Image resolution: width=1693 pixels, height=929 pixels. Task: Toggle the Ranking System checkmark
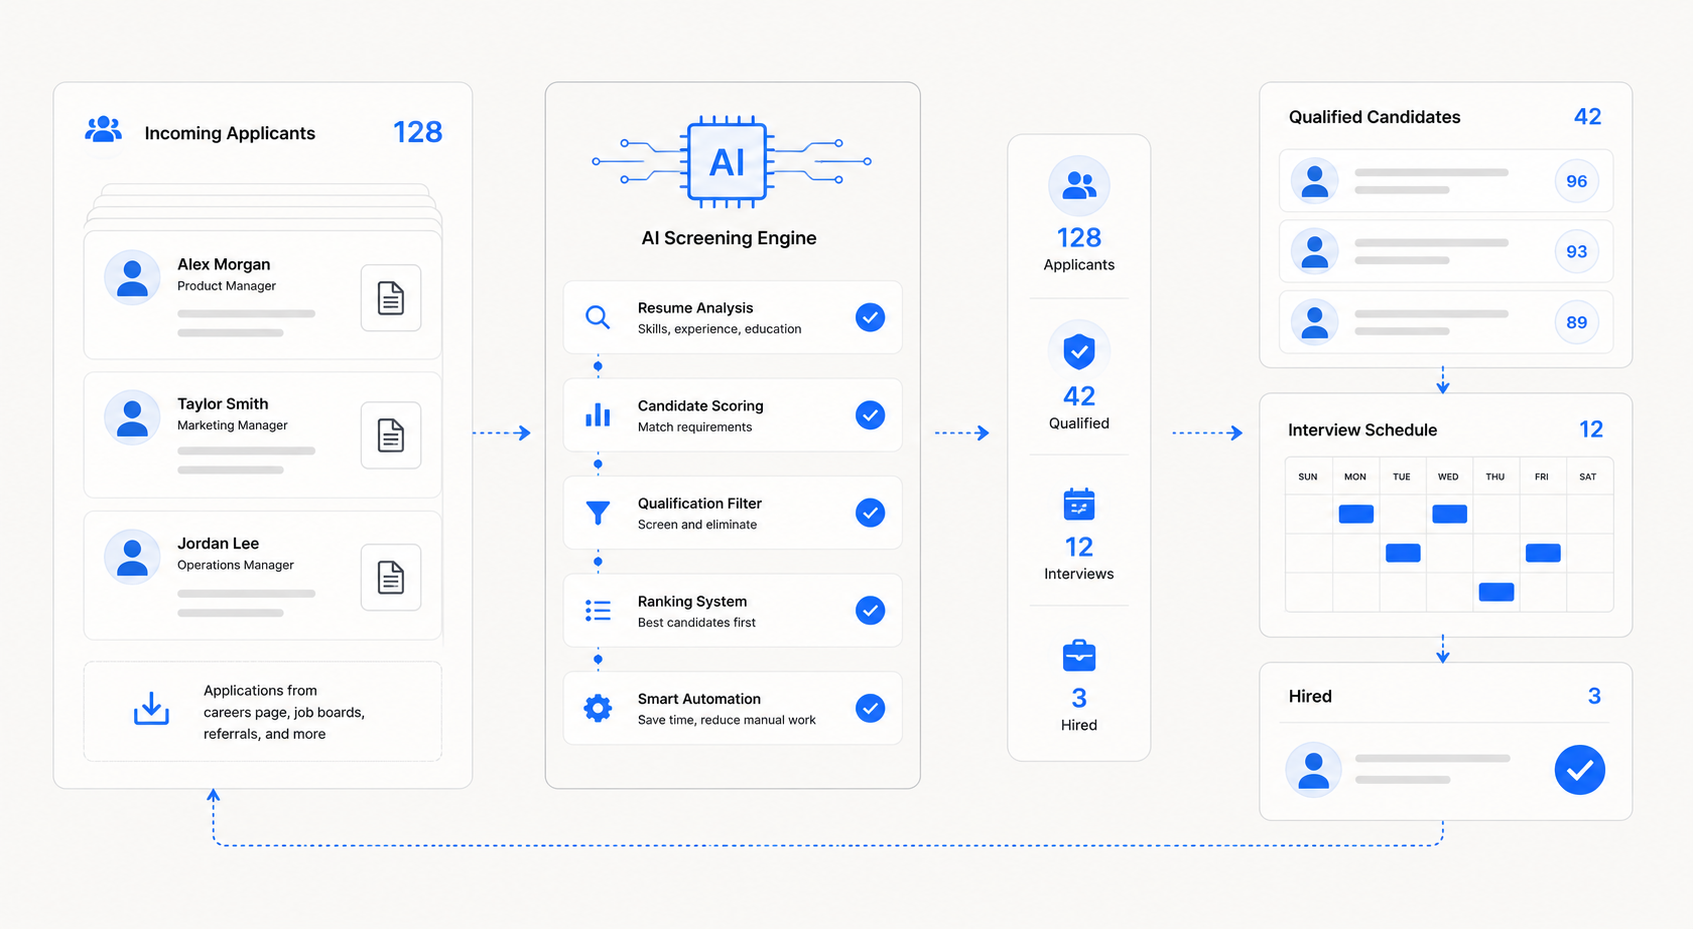(870, 611)
